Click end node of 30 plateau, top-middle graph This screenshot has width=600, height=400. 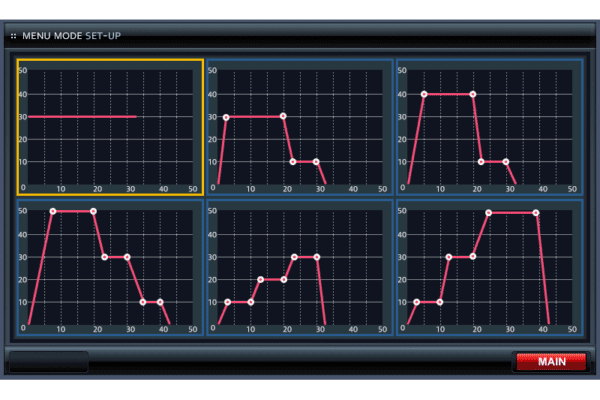click(x=283, y=117)
